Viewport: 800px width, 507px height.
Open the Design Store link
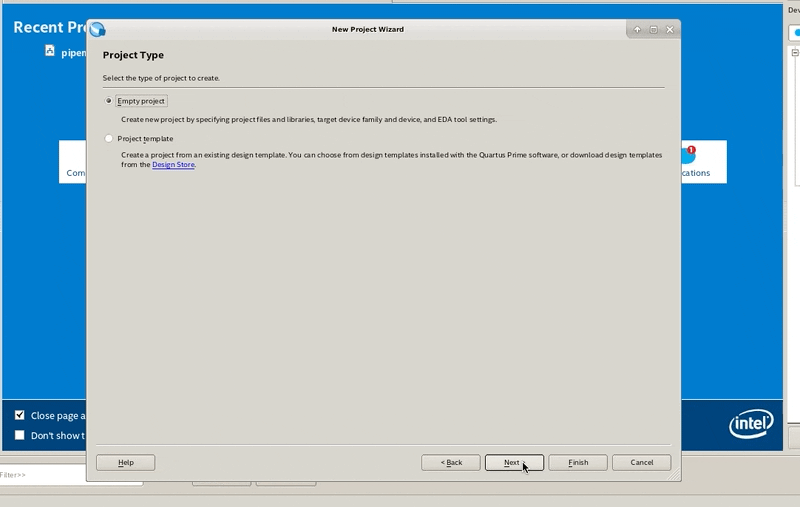(173, 165)
